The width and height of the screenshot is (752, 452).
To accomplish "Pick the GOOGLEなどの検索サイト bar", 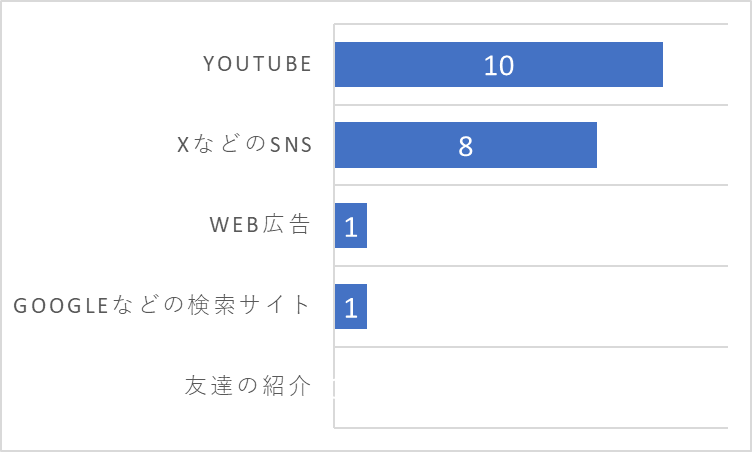I will click(351, 306).
